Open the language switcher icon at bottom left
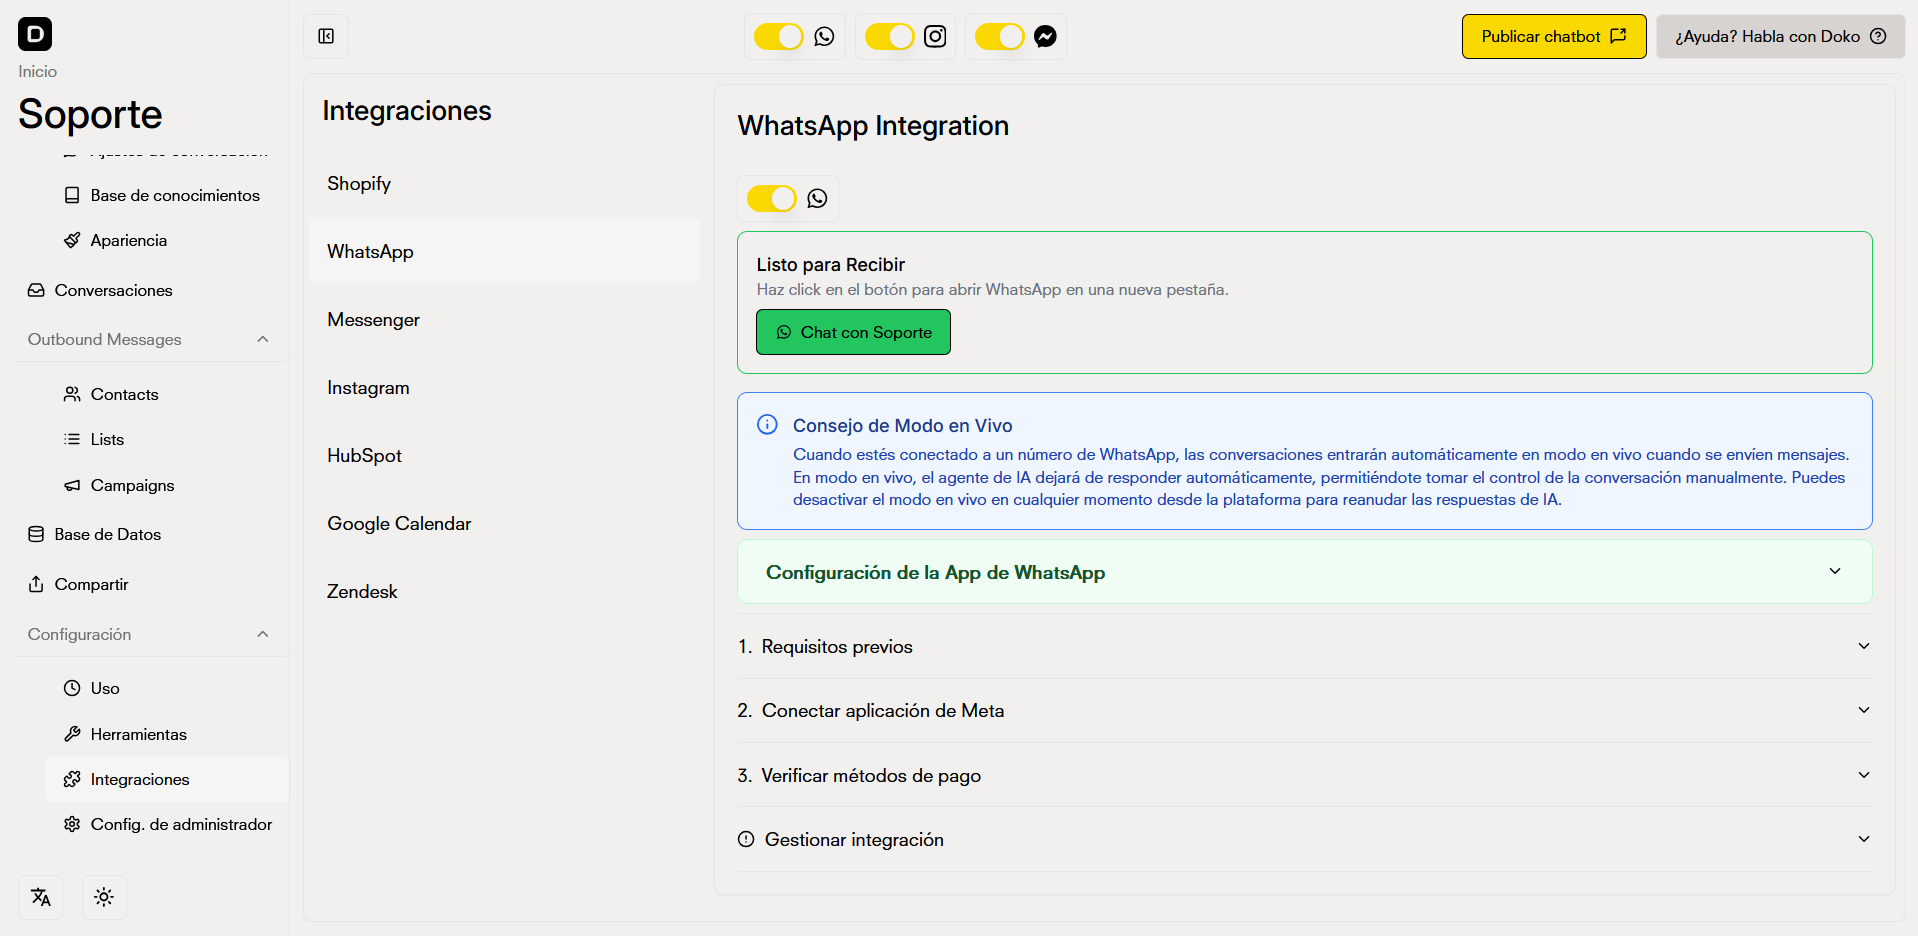The image size is (1918, 936). click(41, 897)
